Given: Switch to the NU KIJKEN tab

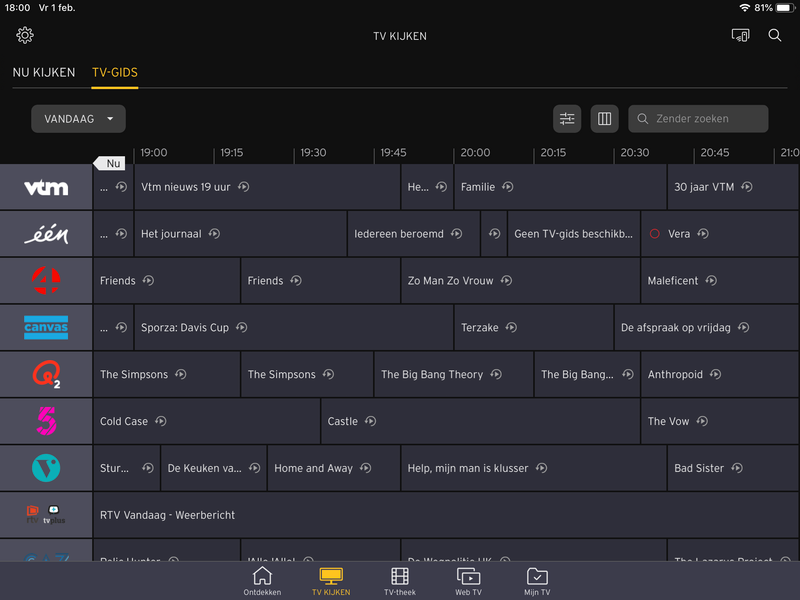Looking at the screenshot, I should (x=44, y=72).
